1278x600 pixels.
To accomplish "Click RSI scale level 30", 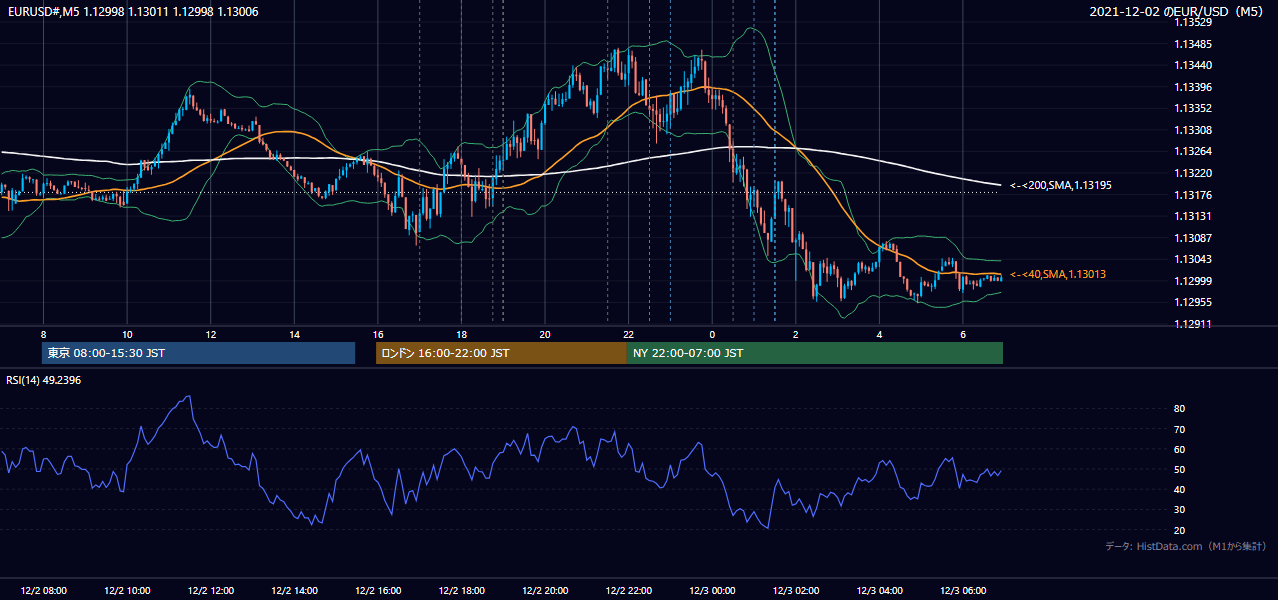I will [x=1180, y=510].
